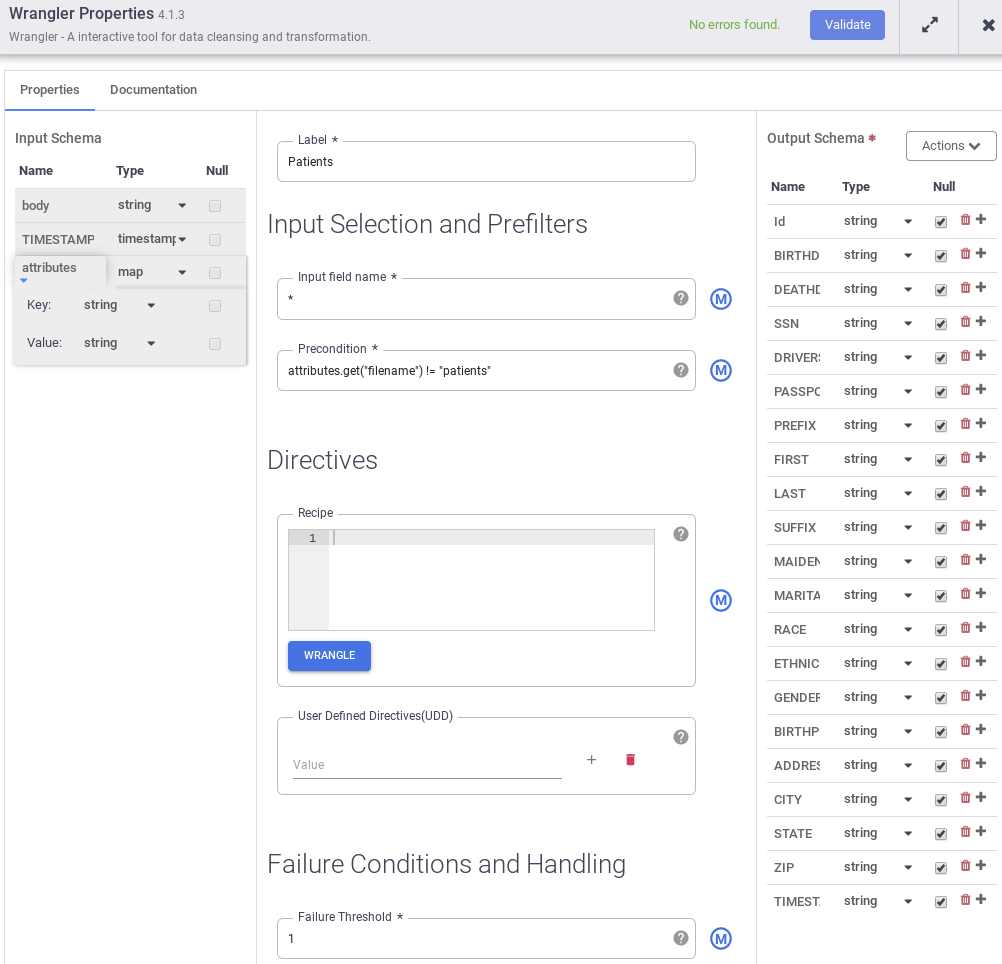The height and width of the screenshot is (964, 1002).
Task: Open type dropdown for FIRST field
Action: (908, 460)
